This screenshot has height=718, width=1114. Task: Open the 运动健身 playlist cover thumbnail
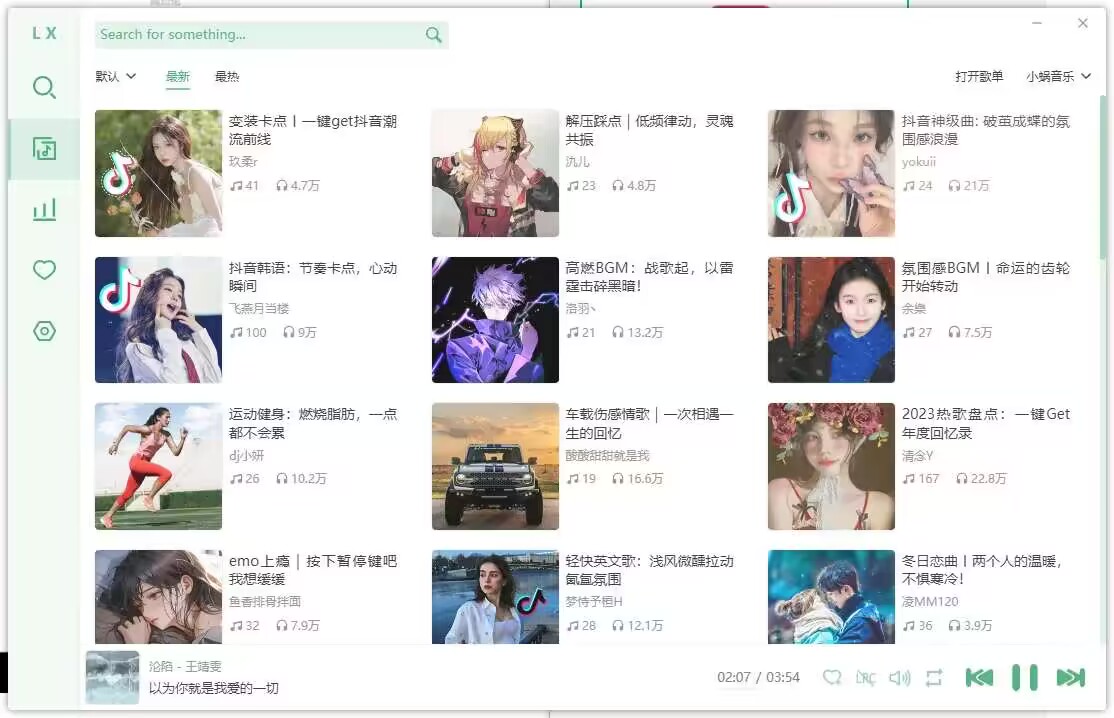tap(158, 466)
